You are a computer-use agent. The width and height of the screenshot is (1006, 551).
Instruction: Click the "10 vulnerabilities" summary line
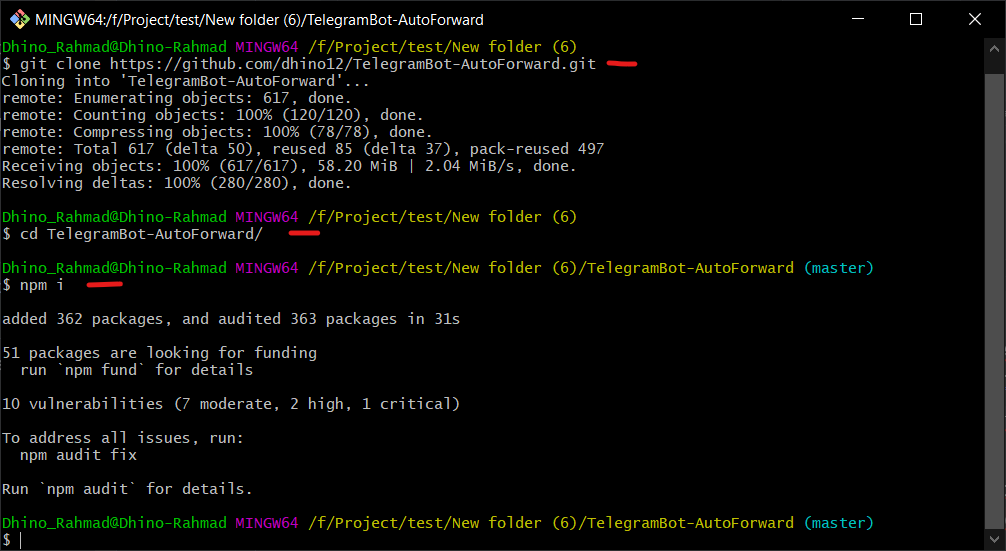pos(231,404)
